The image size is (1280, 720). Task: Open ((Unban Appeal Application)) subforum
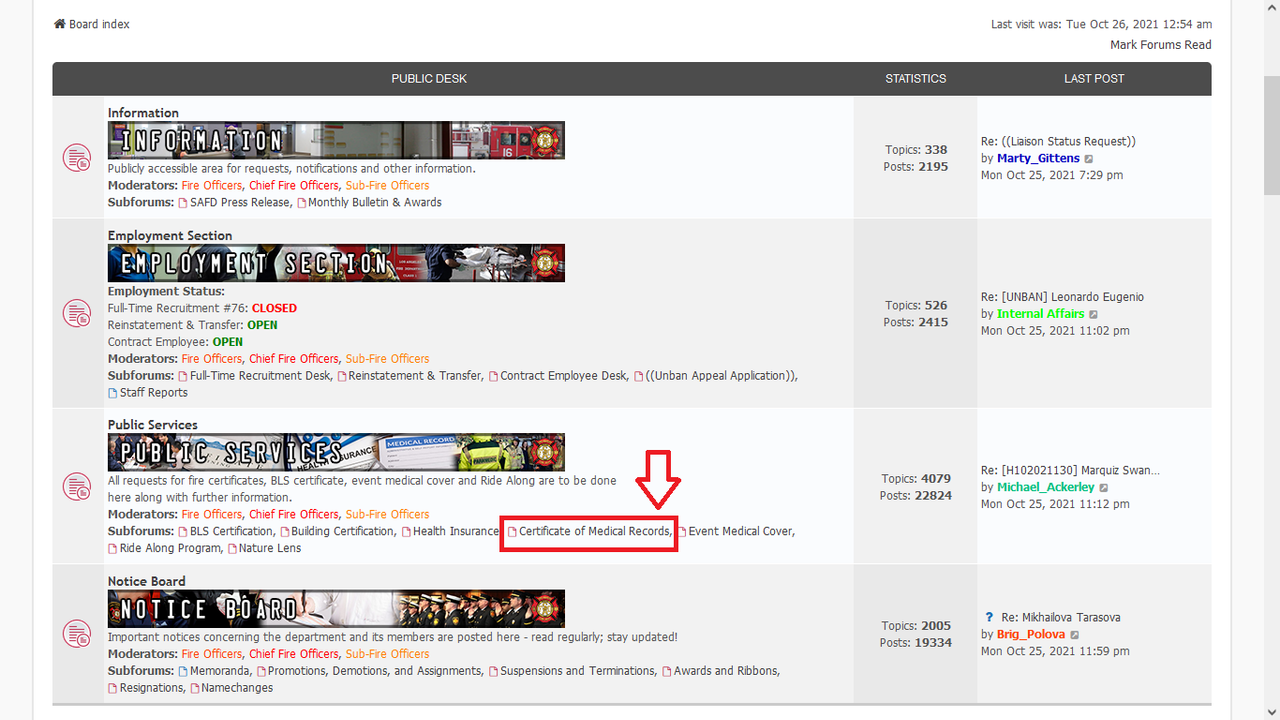point(721,375)
